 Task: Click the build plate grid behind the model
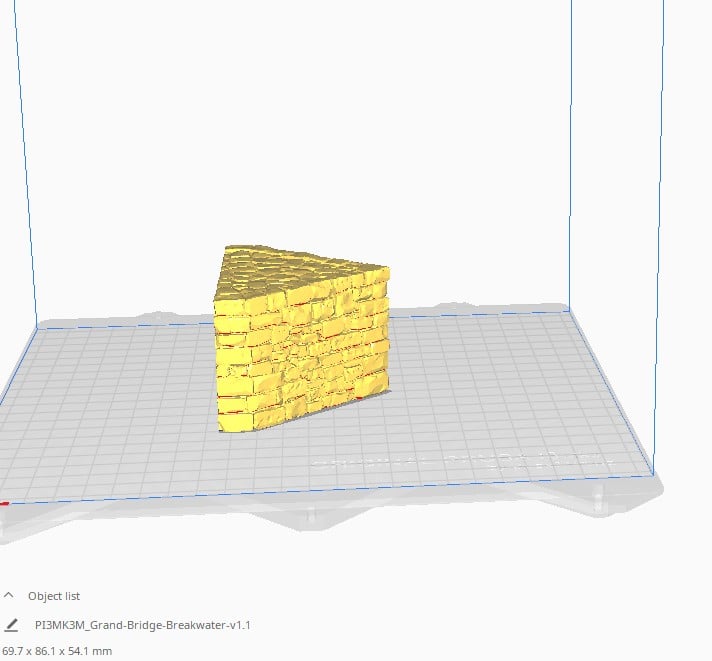pyautogui.click(x=470, y=325)
